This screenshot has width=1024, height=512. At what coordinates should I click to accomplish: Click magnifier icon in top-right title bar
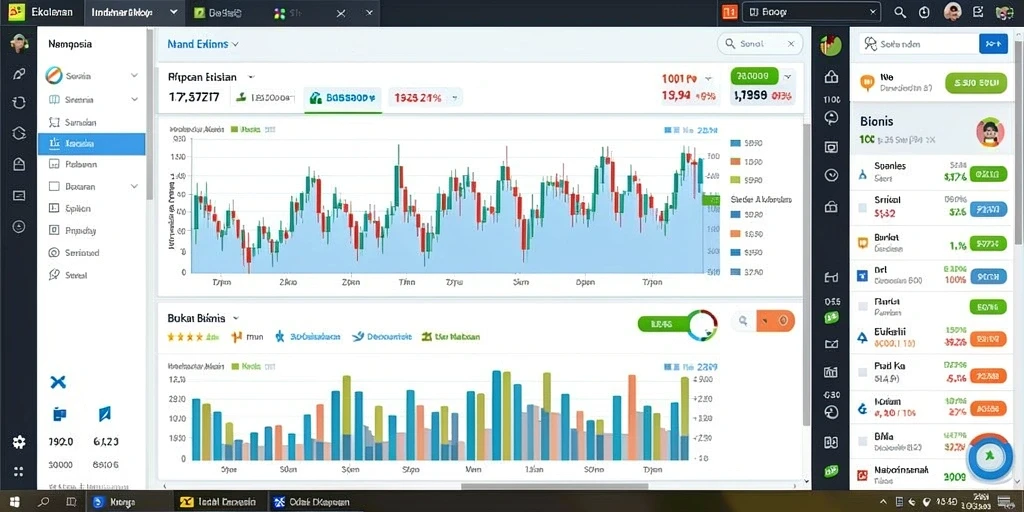pos(900,12)
